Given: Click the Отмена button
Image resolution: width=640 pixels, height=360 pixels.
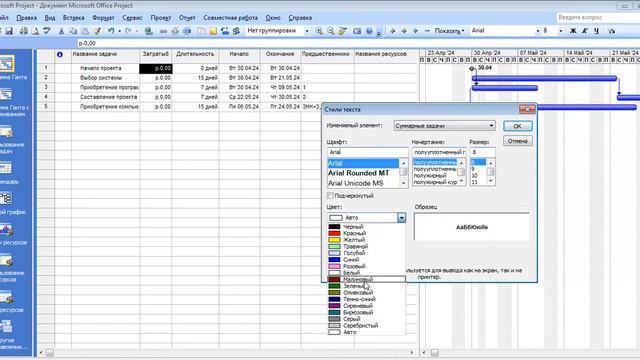Looking at the screenshot, I should (x=518, y=141).
